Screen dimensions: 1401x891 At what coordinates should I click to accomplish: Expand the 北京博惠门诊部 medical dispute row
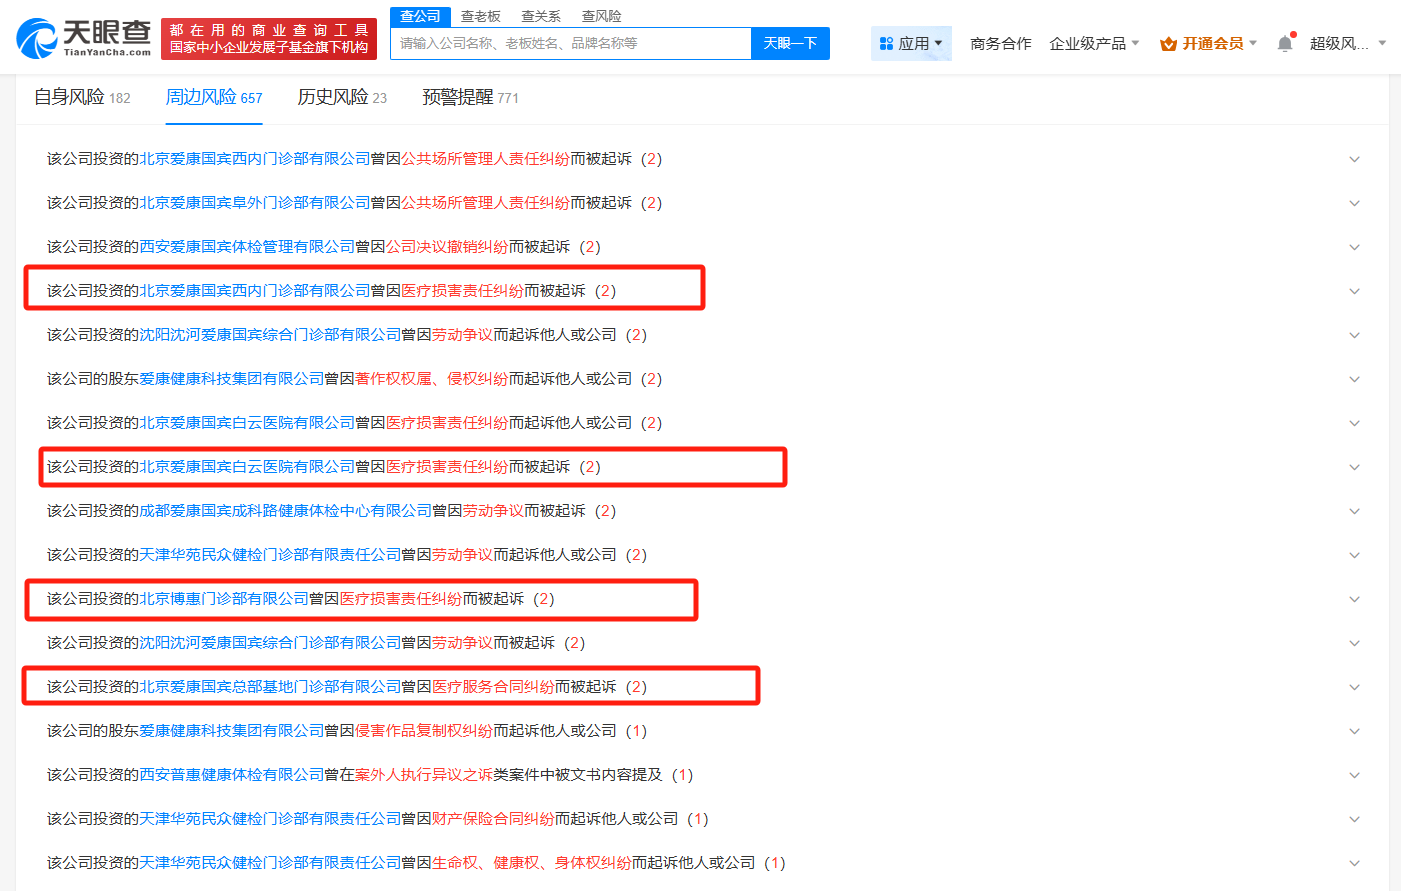pos(1355,599)
